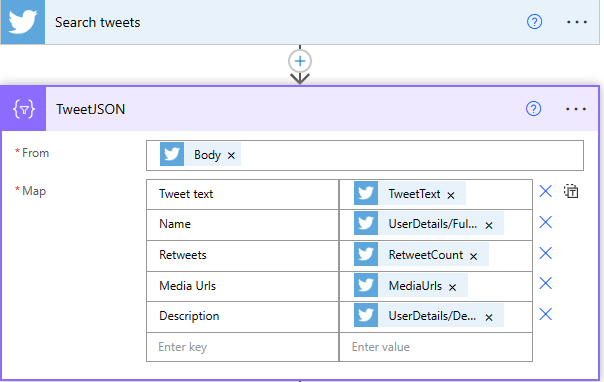
Task: Click the Enter value input field
Action: pyautogui.click(x=436, y=347)
